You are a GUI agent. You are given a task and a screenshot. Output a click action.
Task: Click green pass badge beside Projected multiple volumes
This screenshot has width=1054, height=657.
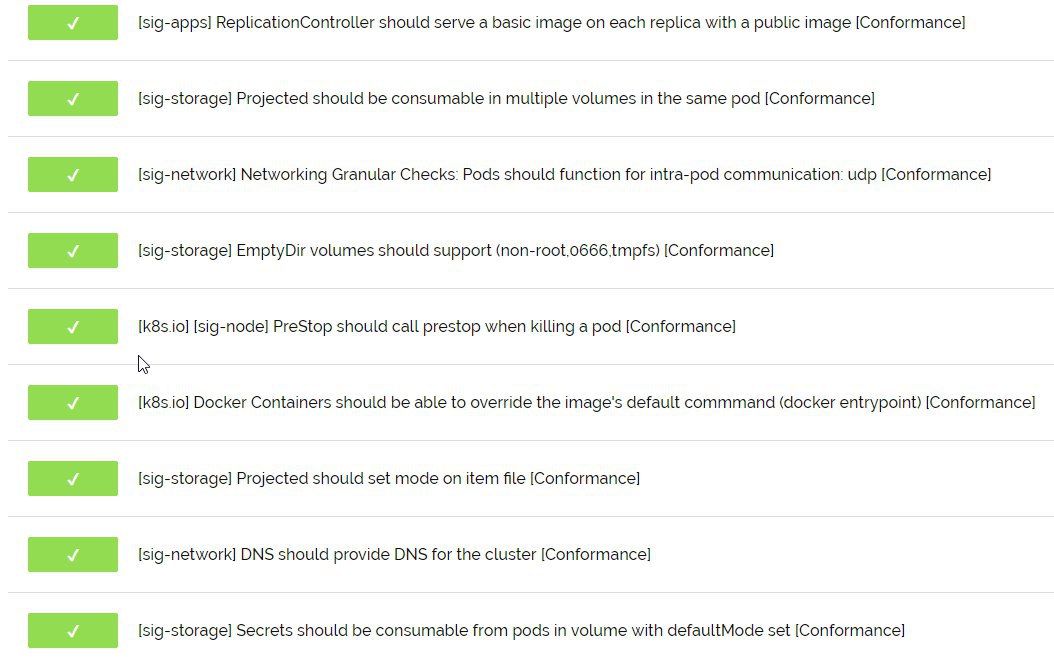tap(73, 99)
